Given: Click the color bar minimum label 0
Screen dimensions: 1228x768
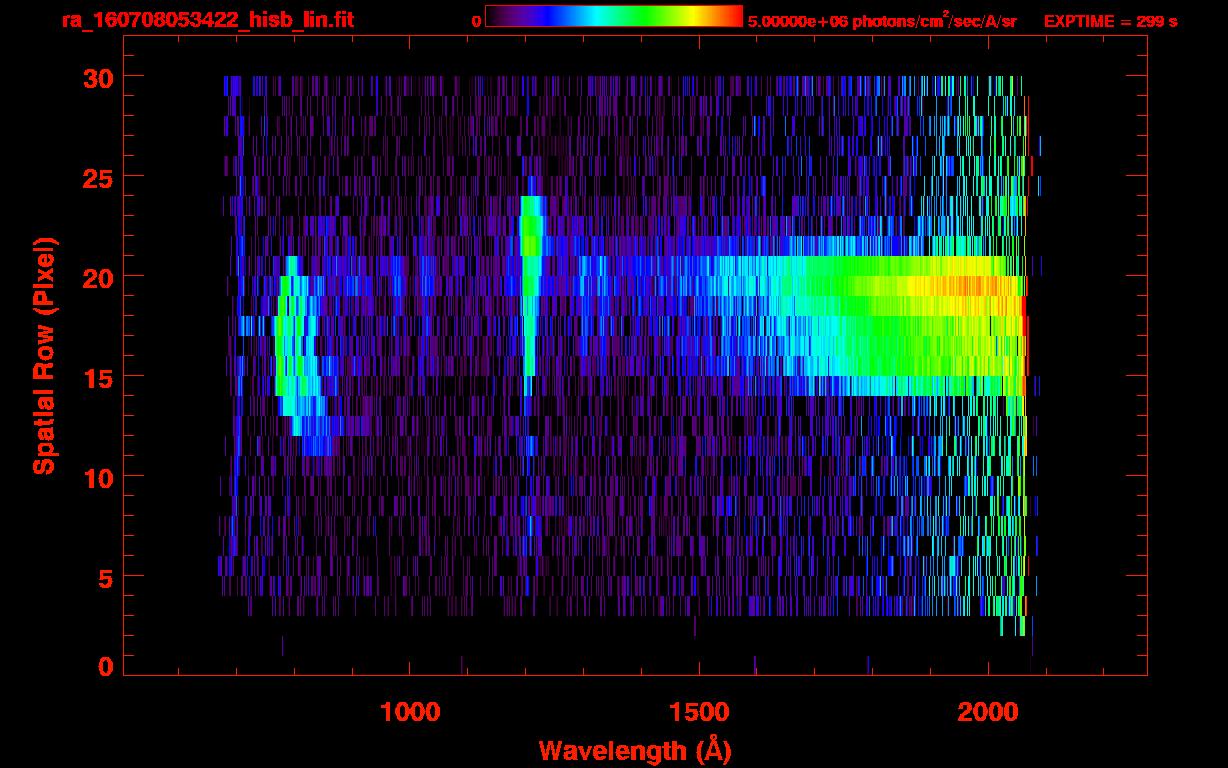Looking at the screenshot, I should (x=477, y=21).
